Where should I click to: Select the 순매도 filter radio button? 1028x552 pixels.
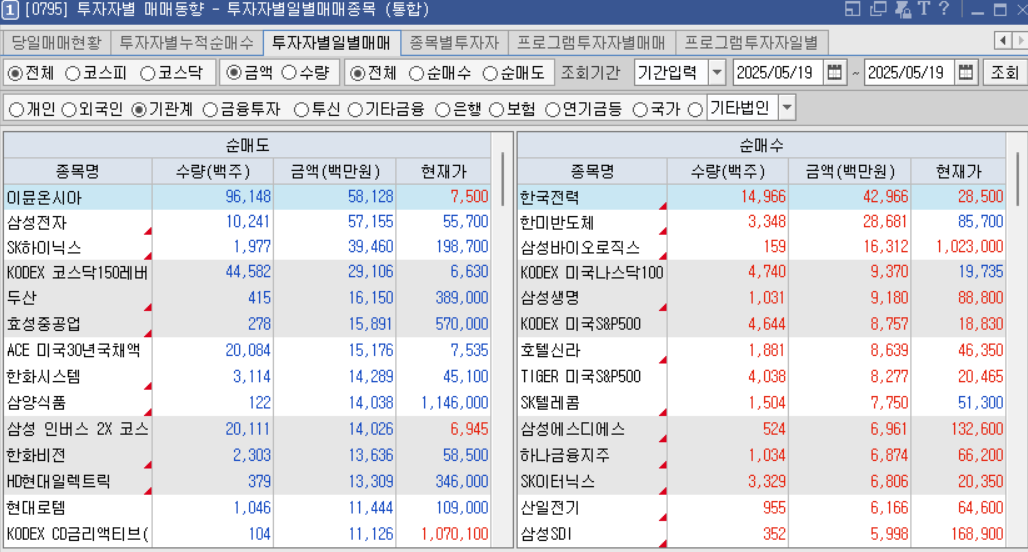tap(490, 73)
